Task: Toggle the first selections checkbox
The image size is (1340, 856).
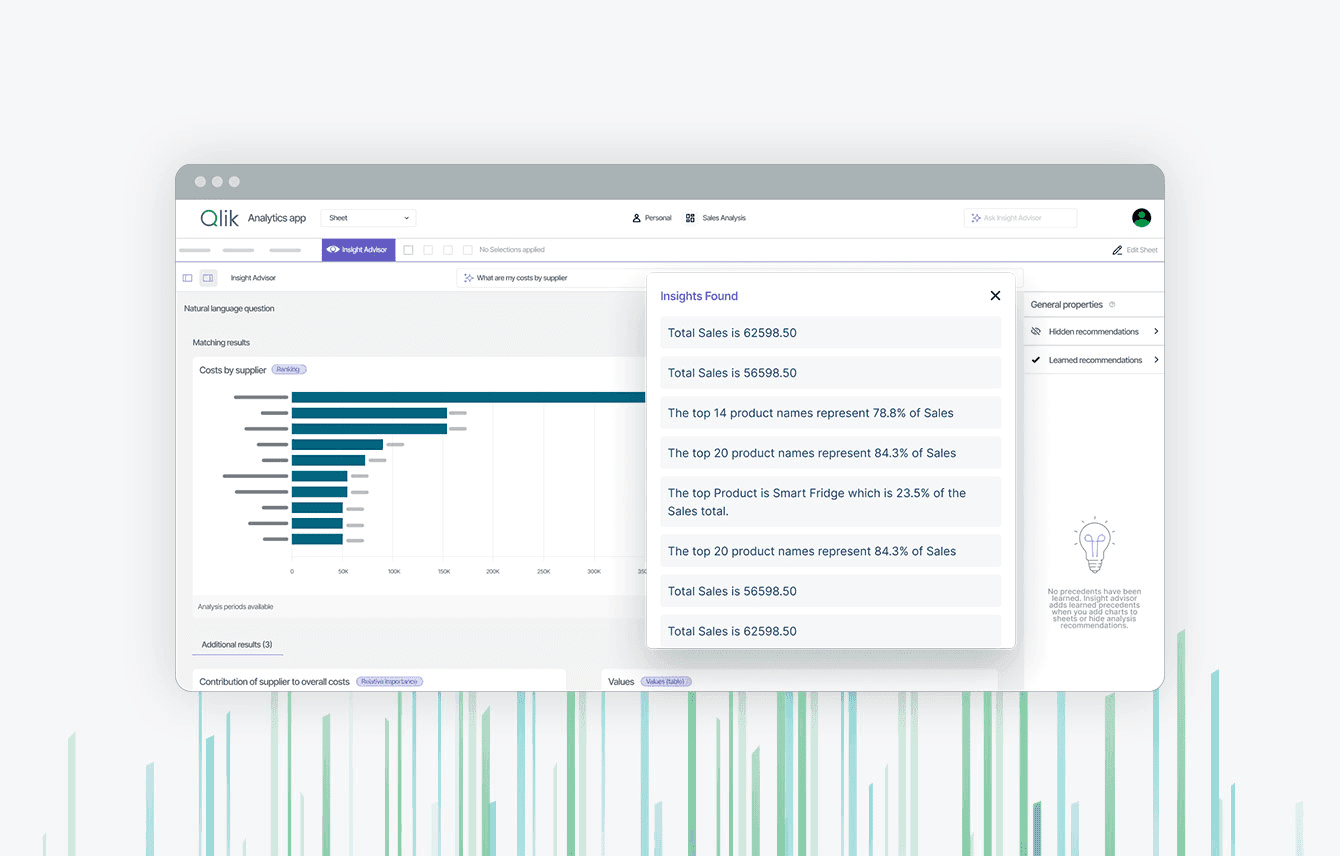Action: point(406,249)
